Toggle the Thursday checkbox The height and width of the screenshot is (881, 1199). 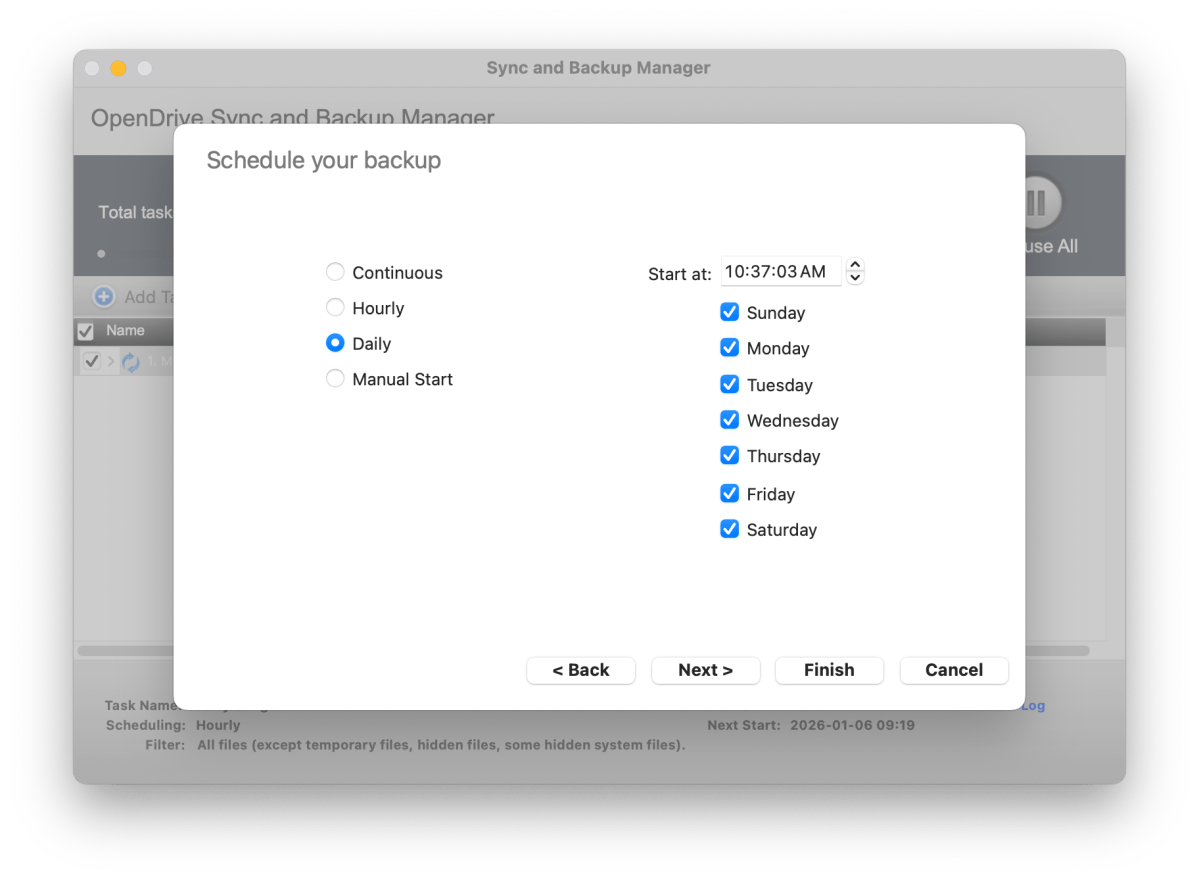730,456
